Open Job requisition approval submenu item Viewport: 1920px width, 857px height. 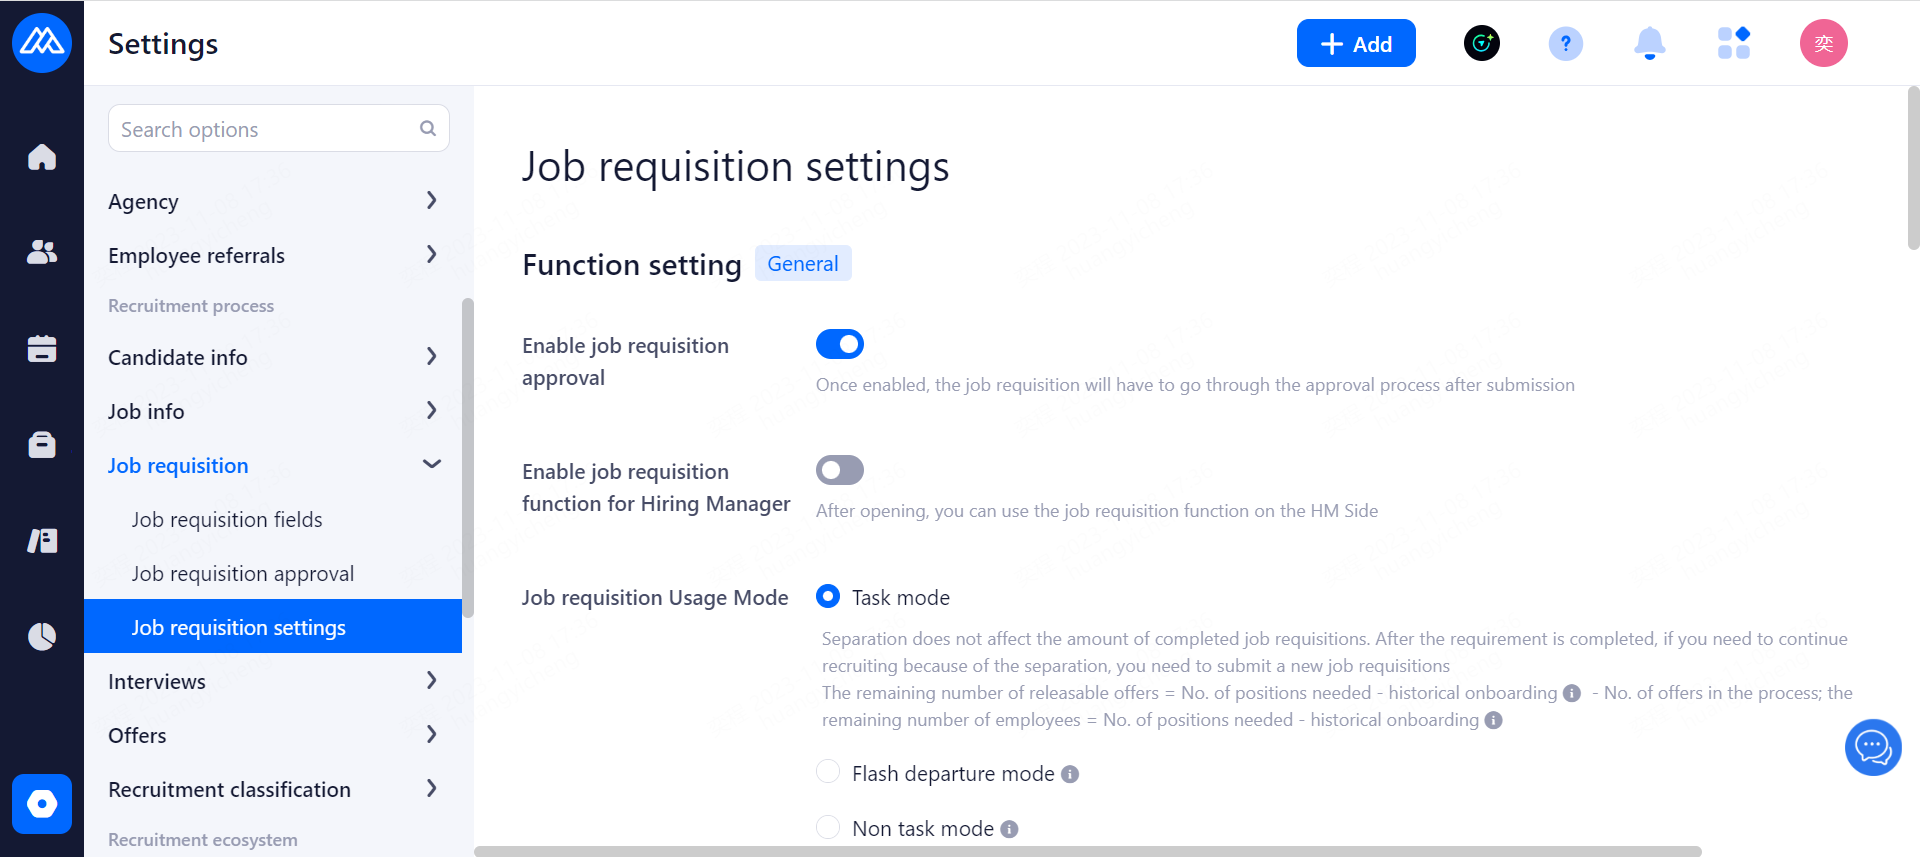point(243,574)
